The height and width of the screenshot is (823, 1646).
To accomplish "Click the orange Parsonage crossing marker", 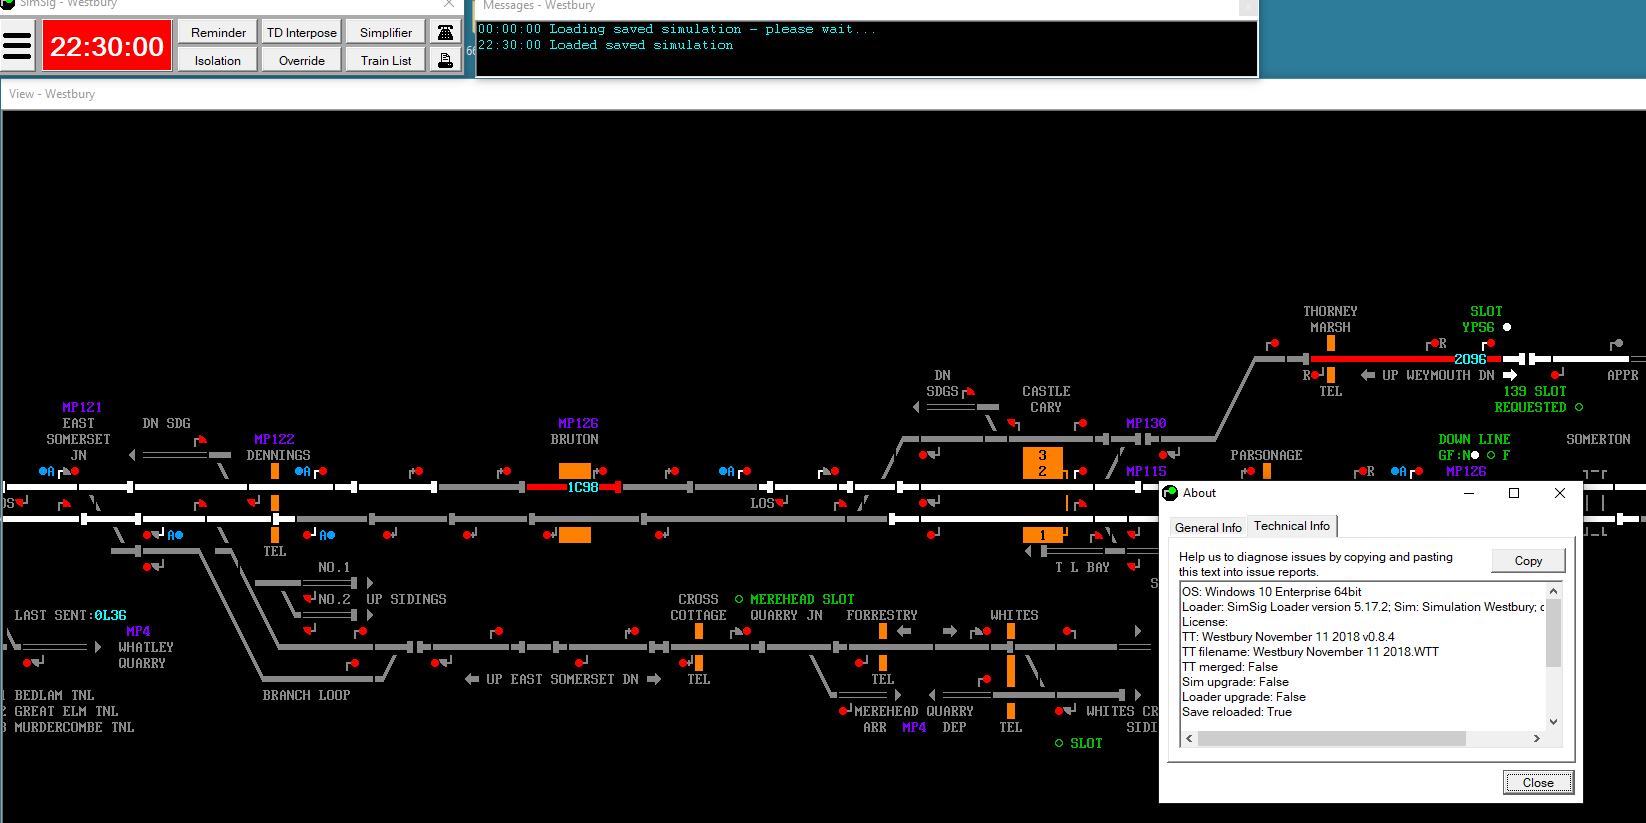I will [1267, 471].
